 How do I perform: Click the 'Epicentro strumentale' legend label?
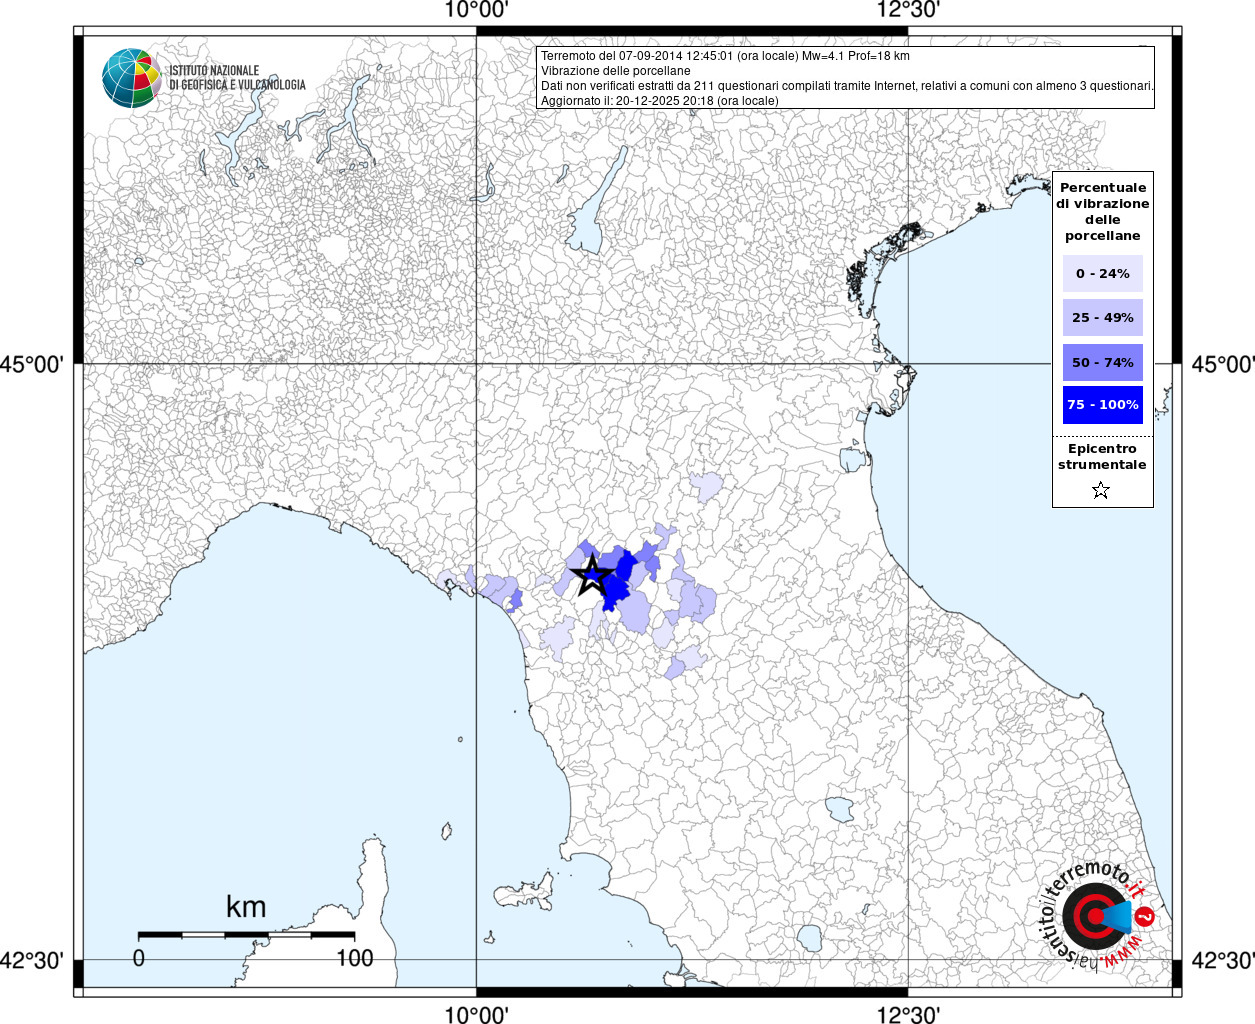1102,456
